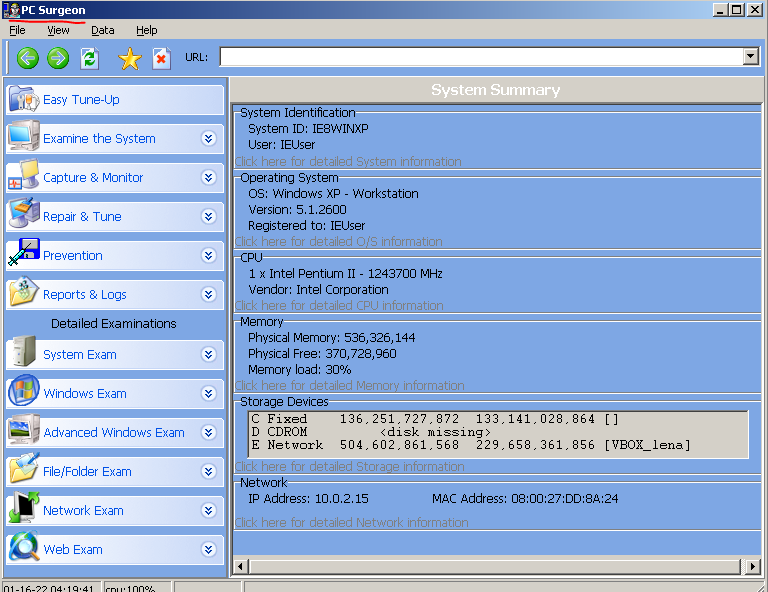Screen dimensions: 768x592
Task: Click the horizontal scrollbar right arrow
Action: point(754,567)
